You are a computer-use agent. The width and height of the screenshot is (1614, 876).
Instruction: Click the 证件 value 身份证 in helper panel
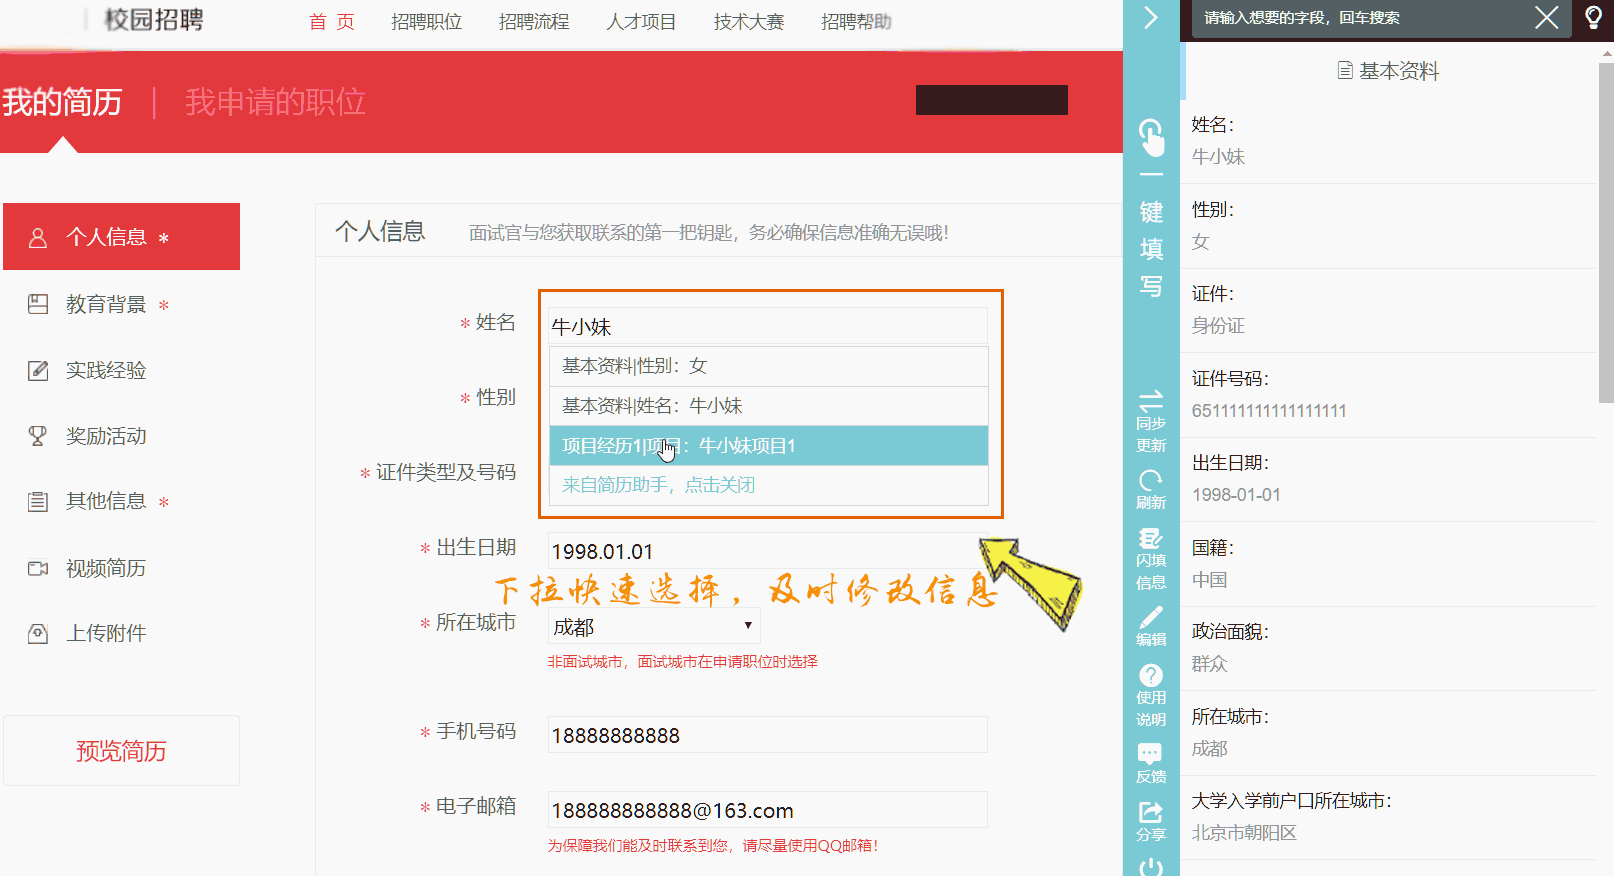[x=1218, y=326]
